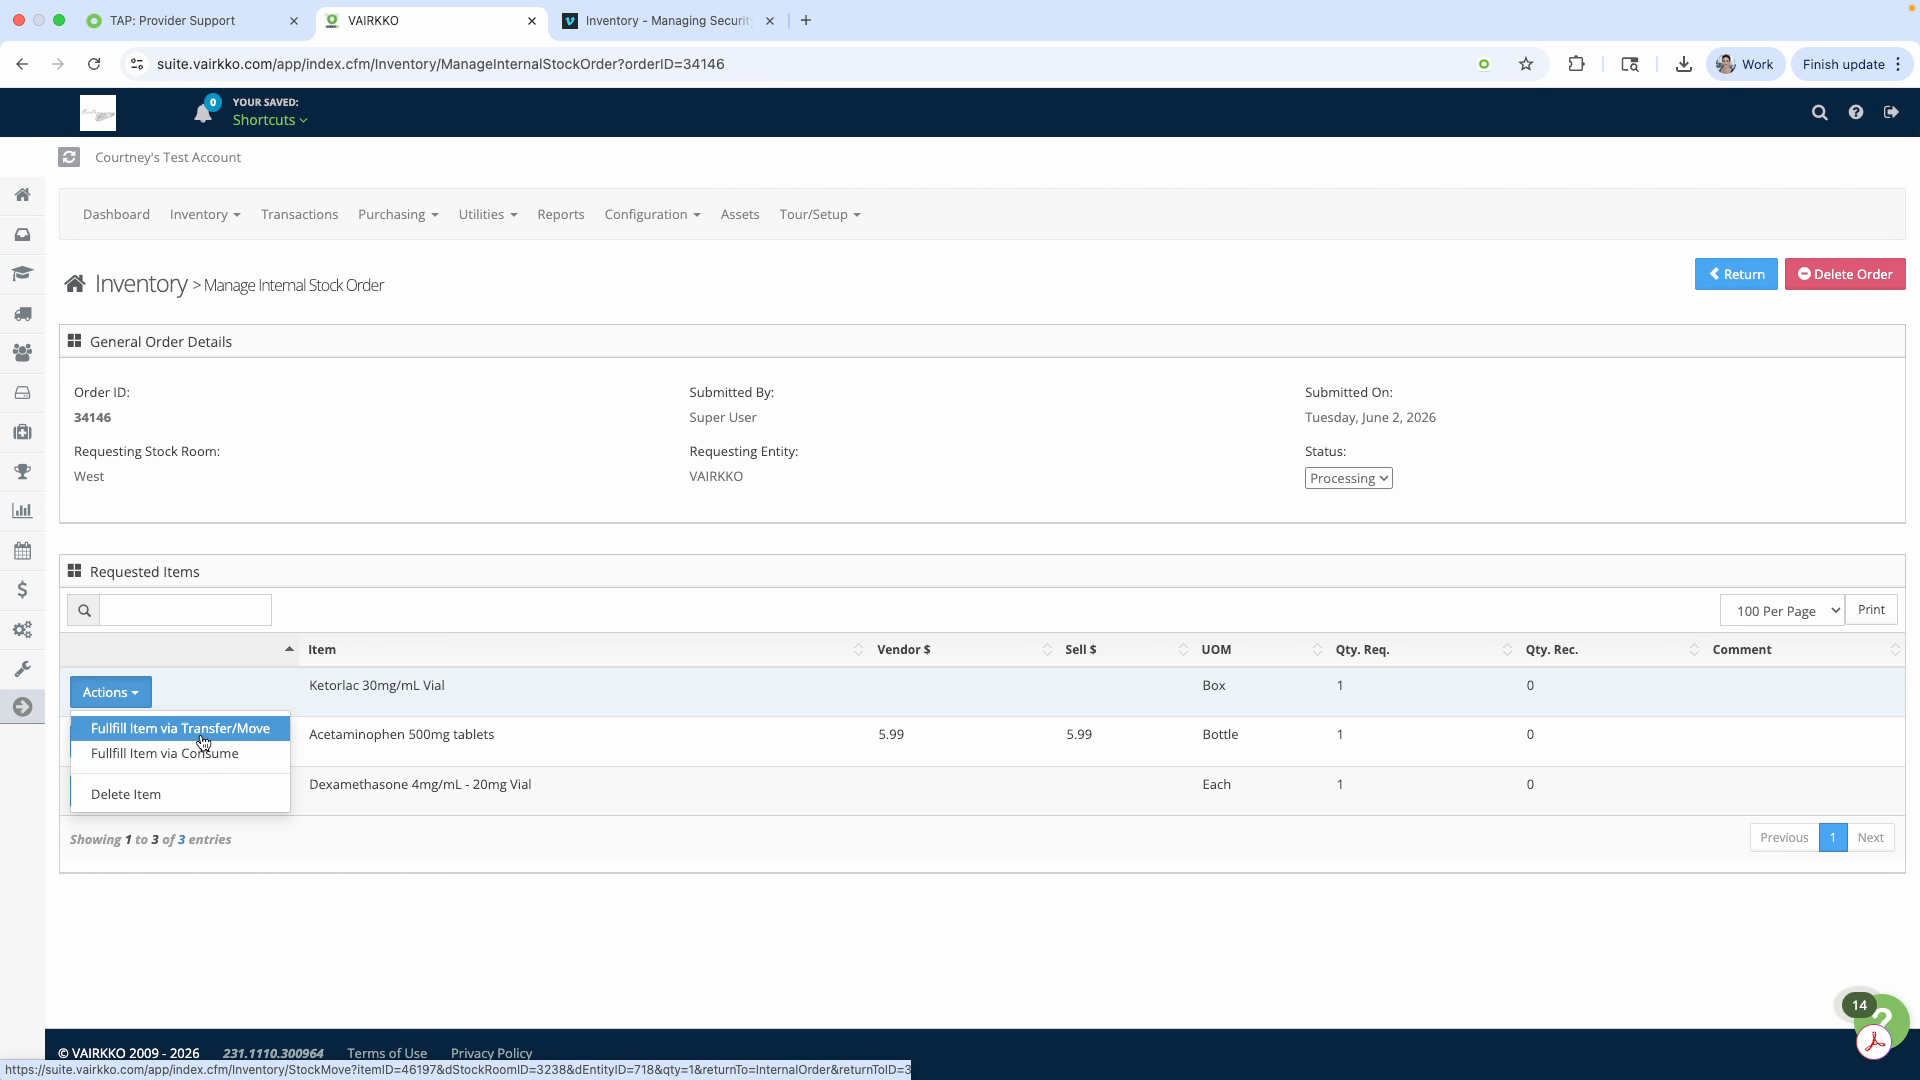Click the table search magnifier icon
This screenshot has width=1920, height=1080.
click(x=84, y=610)
